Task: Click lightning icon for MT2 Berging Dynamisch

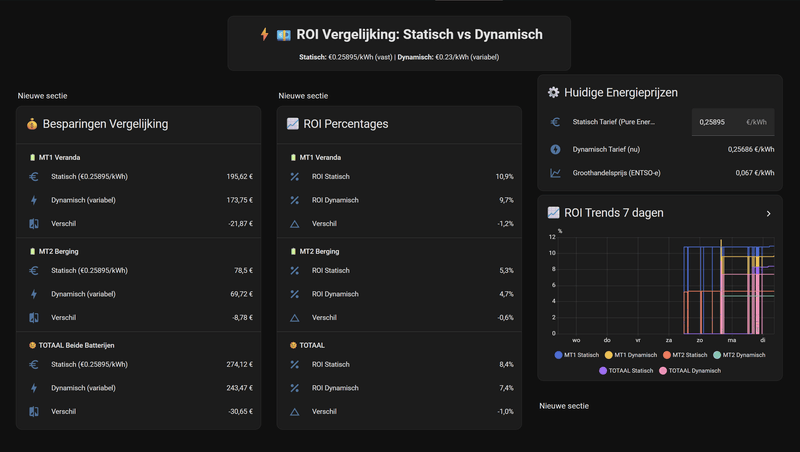Action: 34,294
